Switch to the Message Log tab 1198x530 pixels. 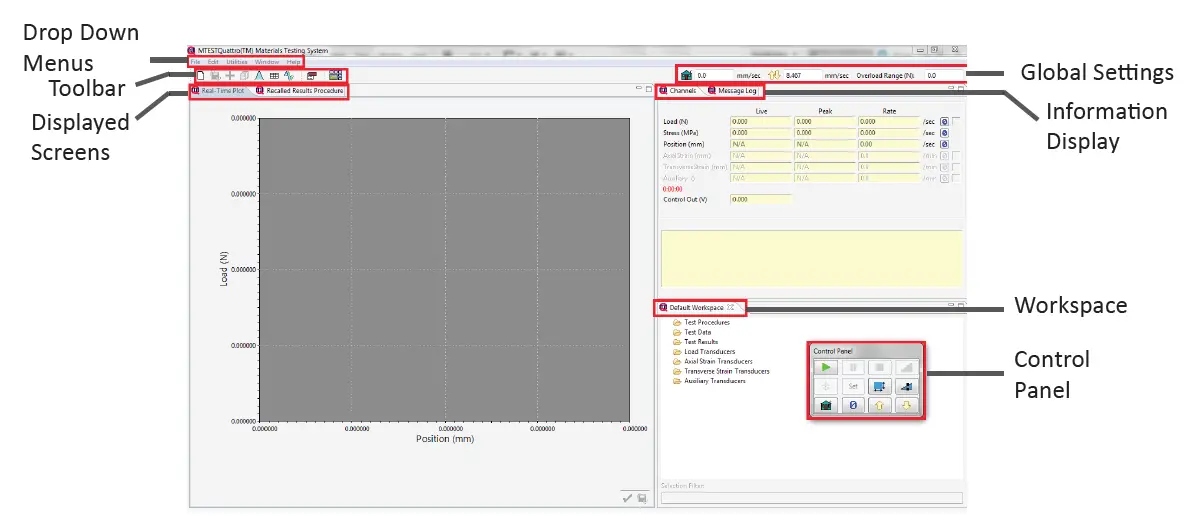tap(735, 91)
